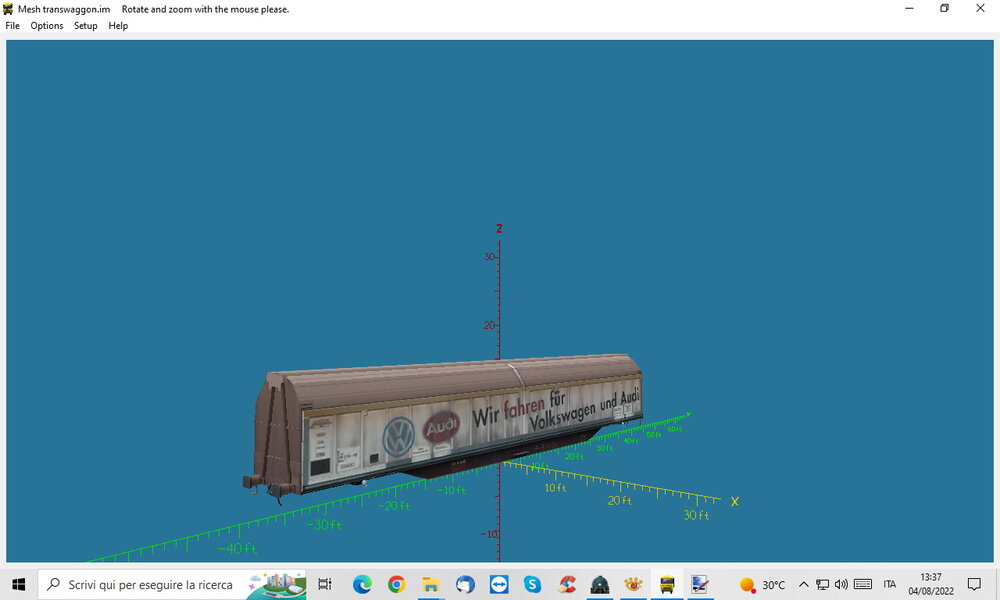The width and height of the screenshot is (1000, 600).
Task: Open the Help menu
Action: (x=118, y=26)
